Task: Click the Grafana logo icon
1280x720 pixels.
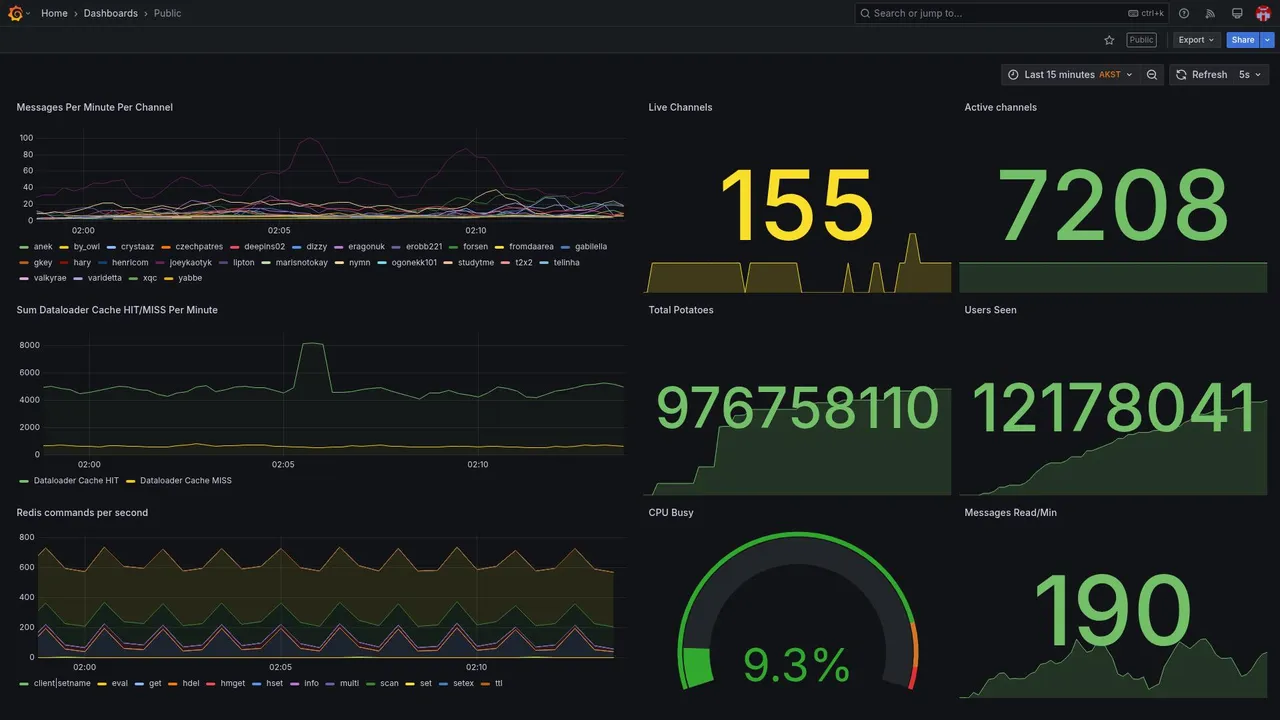Action: click(15, 13)
